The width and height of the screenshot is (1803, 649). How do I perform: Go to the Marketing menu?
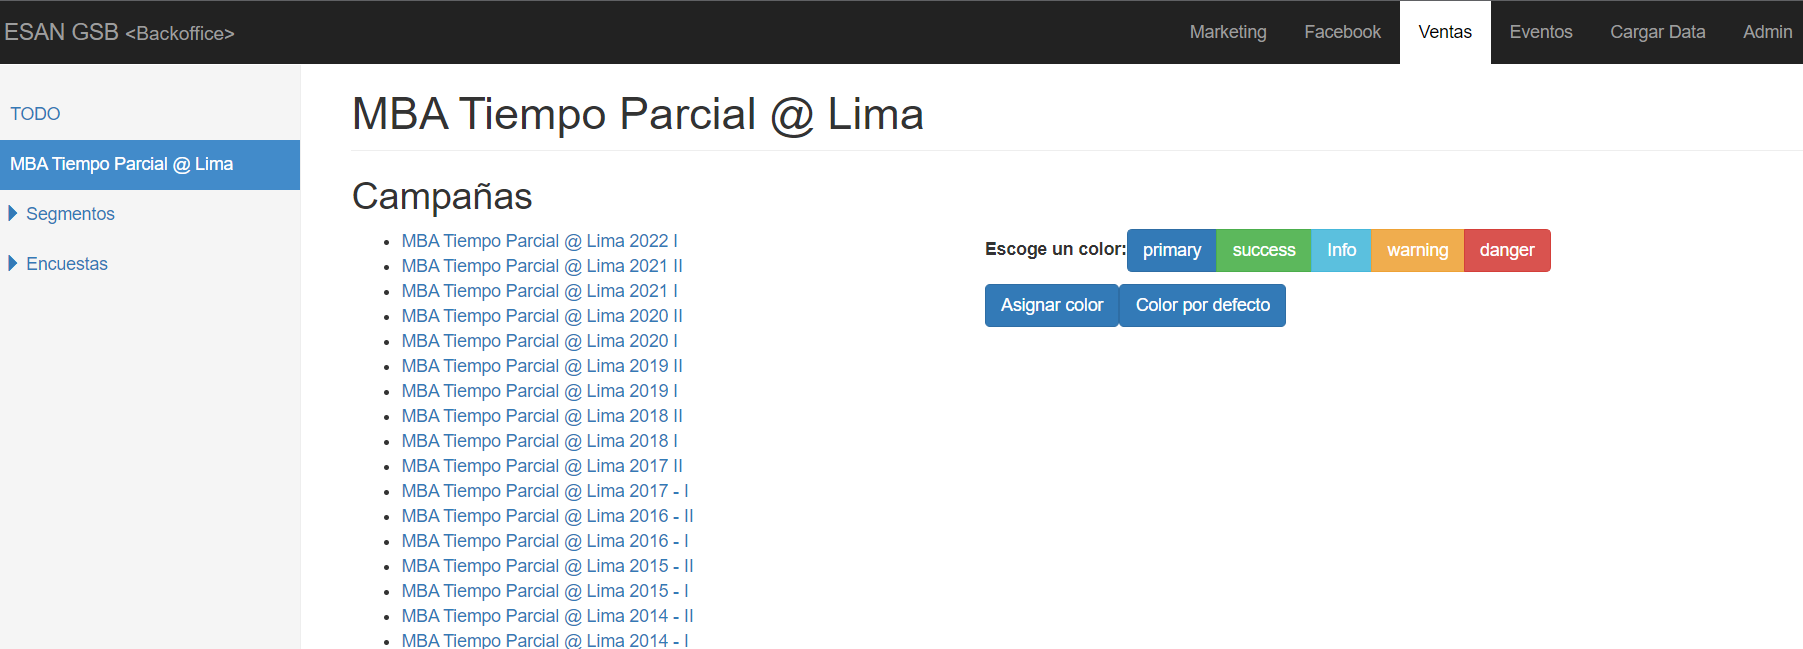[1228, 32]
